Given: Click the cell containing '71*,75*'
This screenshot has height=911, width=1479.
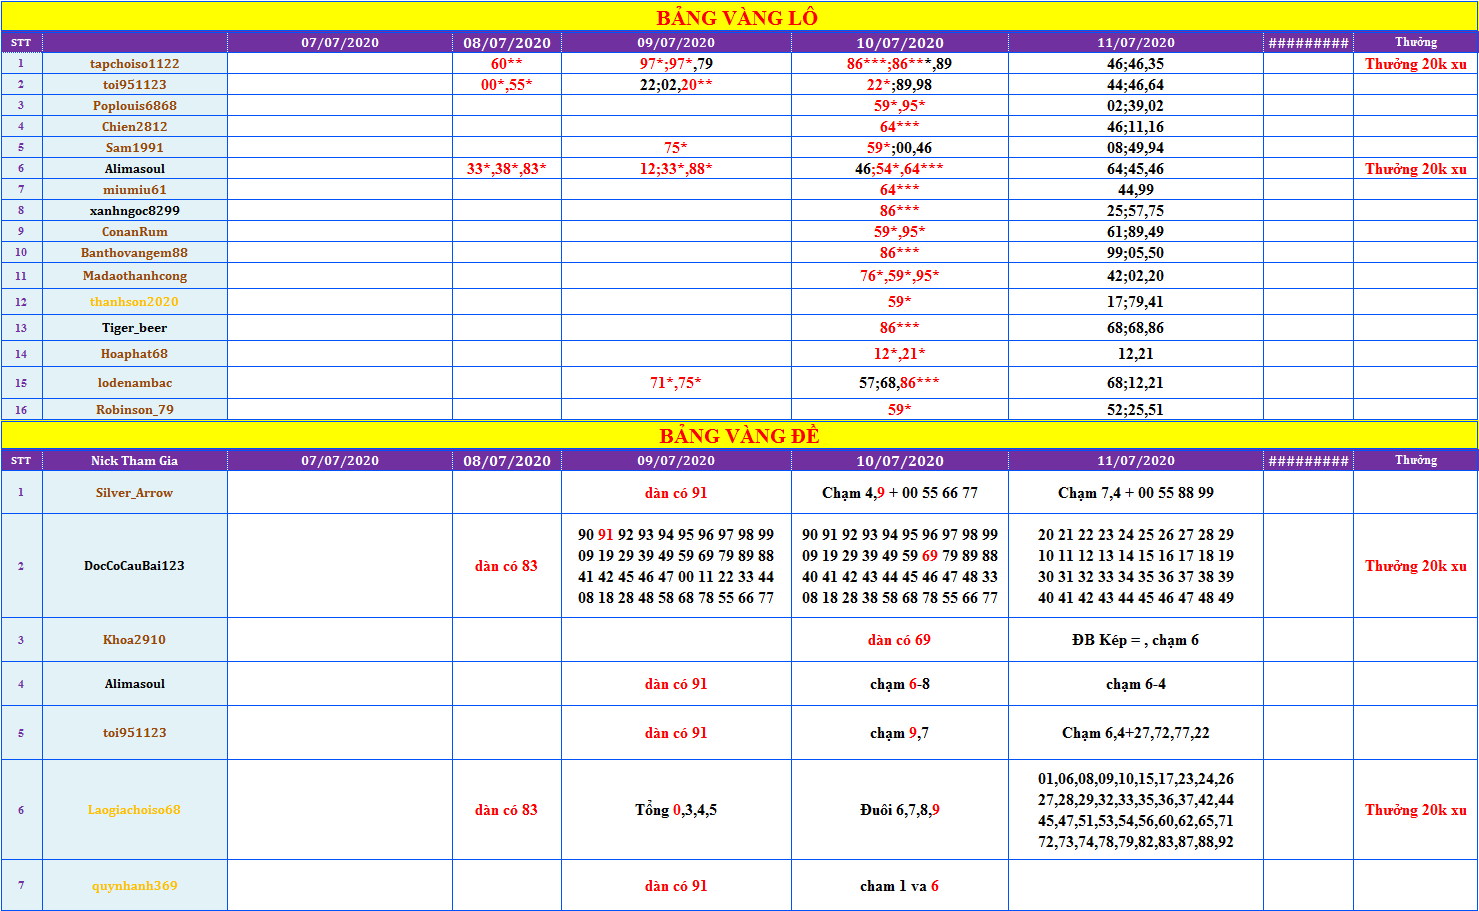Looking at the screenshot, I should [676, 383].
